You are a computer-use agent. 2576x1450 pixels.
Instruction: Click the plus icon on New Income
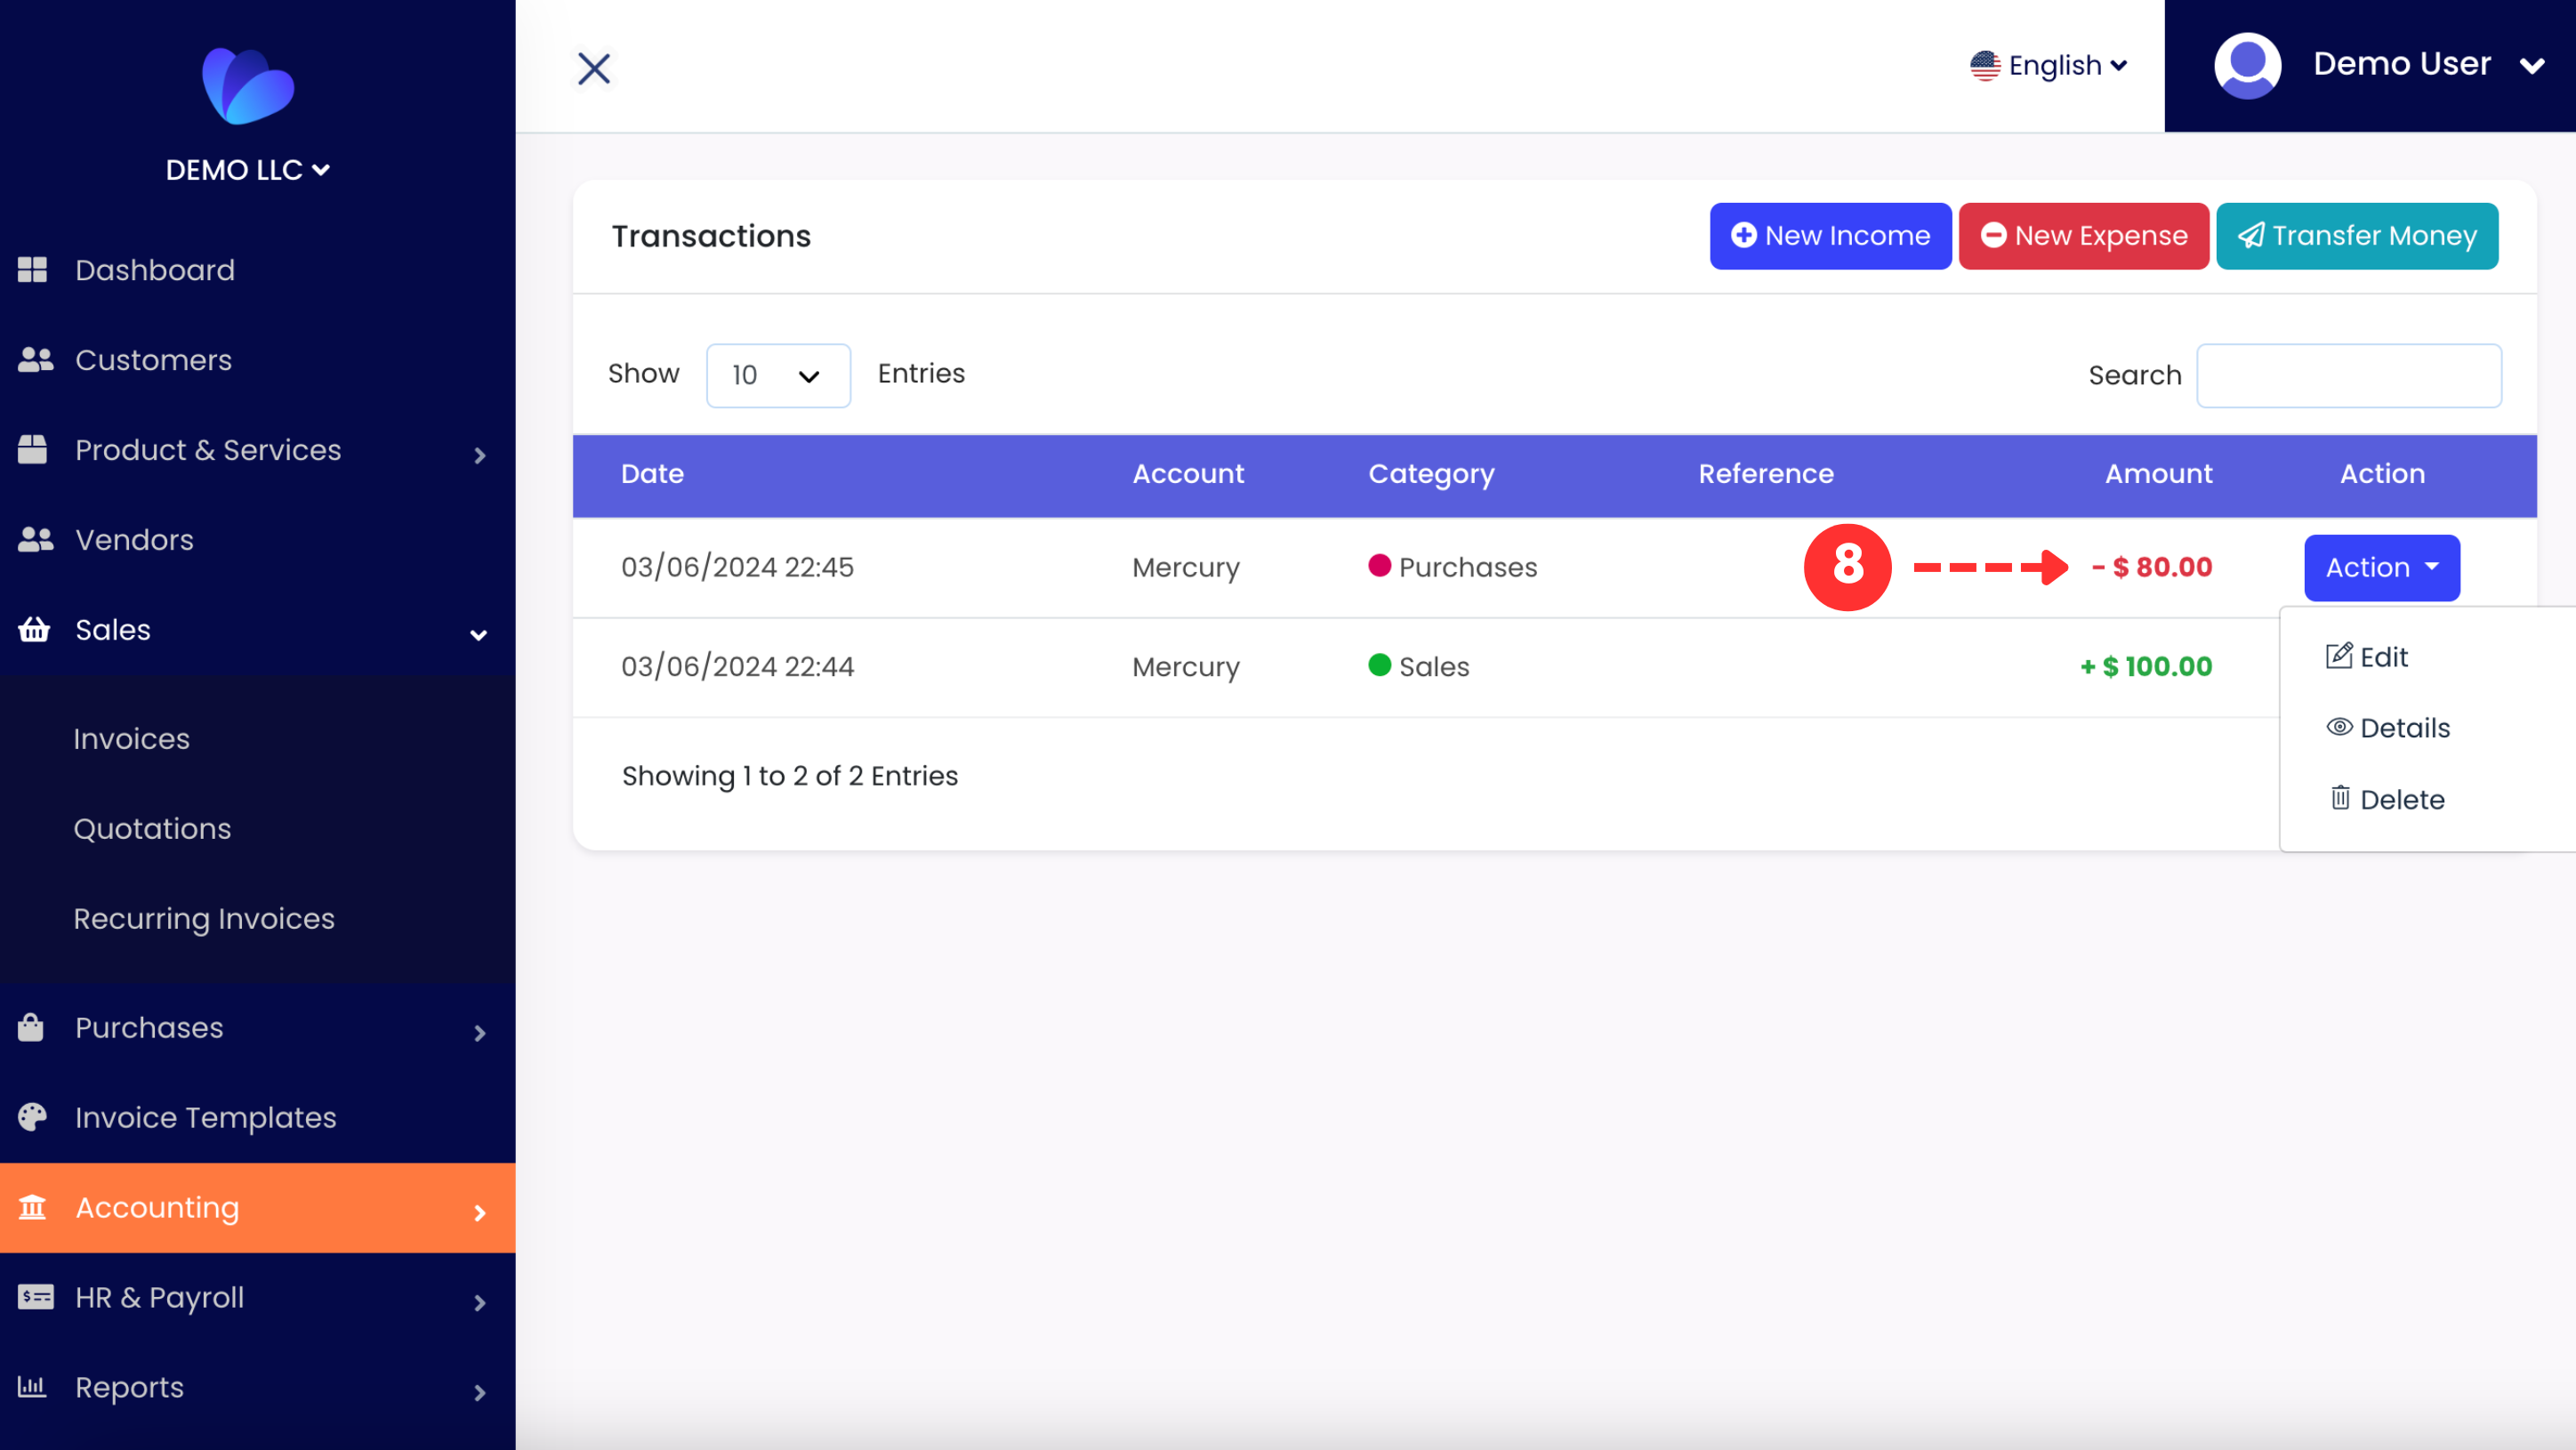[1744, 235]
